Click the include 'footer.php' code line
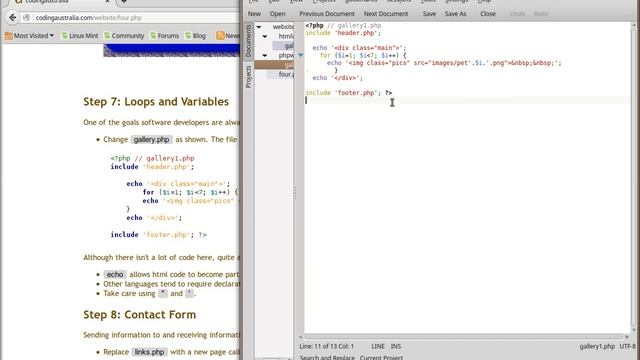This screenshot has height=360, width=640. (x=349, y=93)
